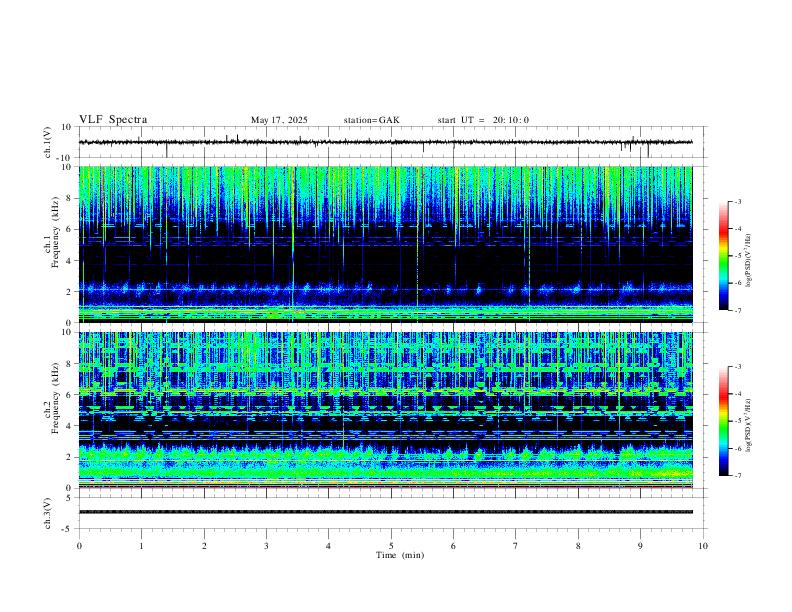
Task: Click the time axis tick label "9"
Action: [x=640, y=546]
